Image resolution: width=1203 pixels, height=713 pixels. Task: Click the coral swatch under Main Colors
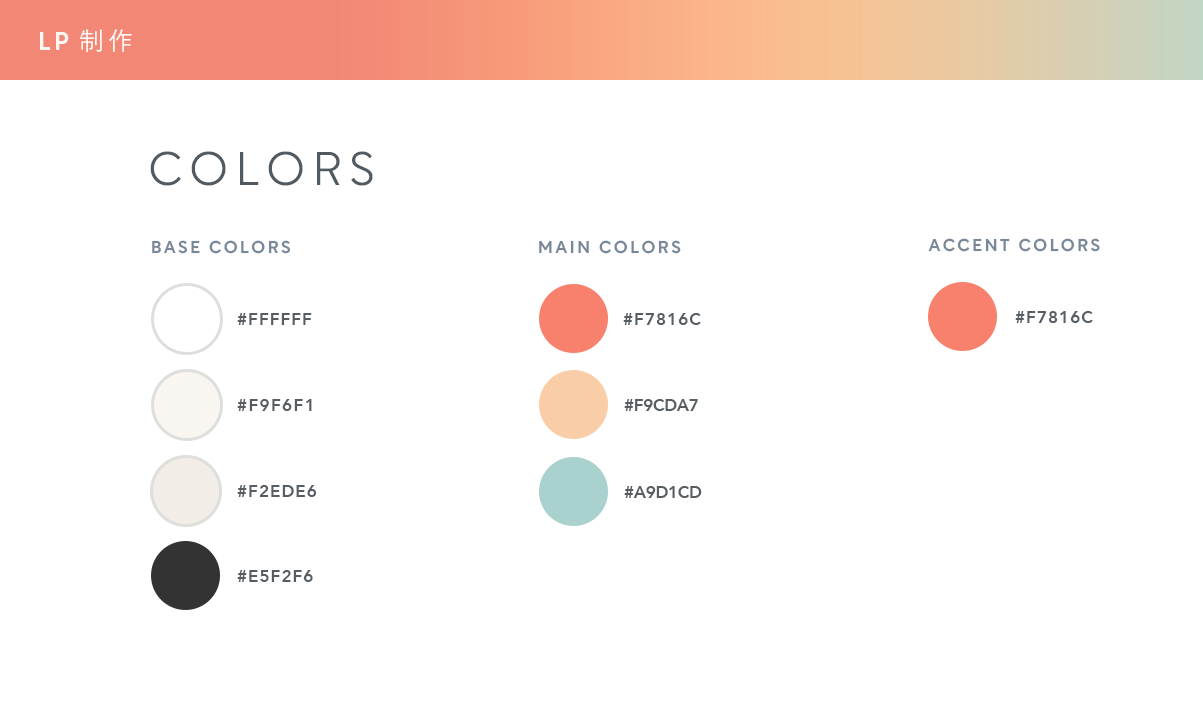573,319
